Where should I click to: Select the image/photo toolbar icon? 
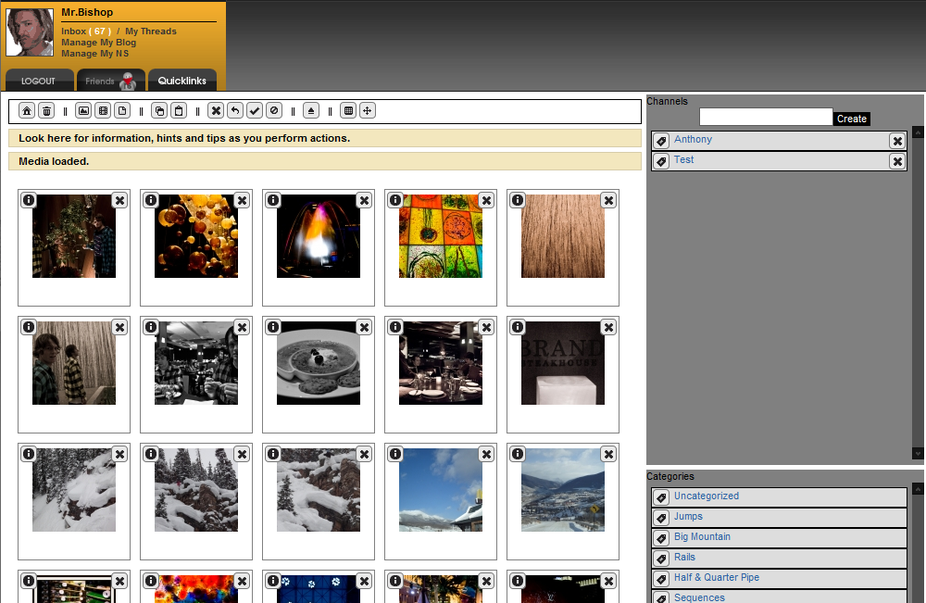[x=84, y=110]
